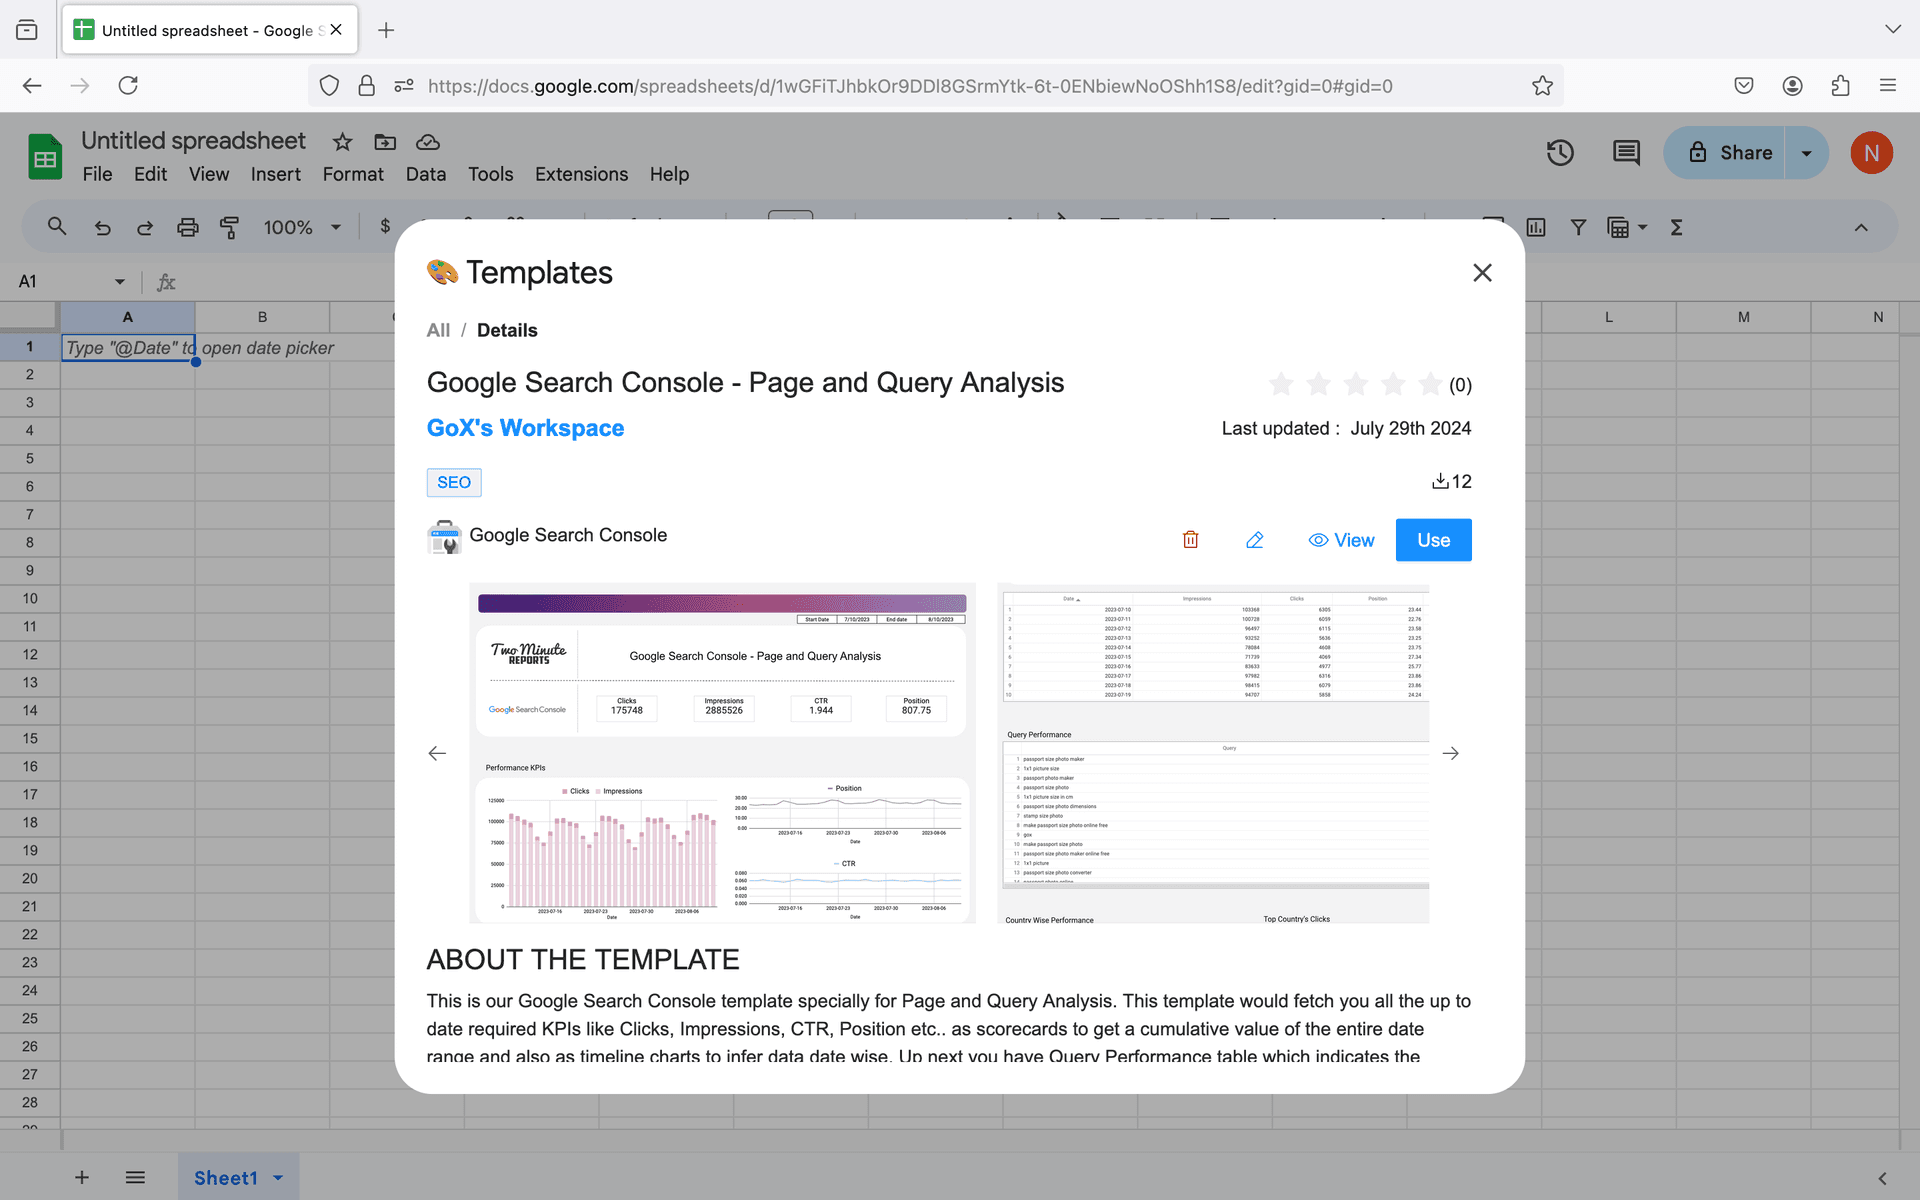Click the blue Use button

pos(1433,540)
